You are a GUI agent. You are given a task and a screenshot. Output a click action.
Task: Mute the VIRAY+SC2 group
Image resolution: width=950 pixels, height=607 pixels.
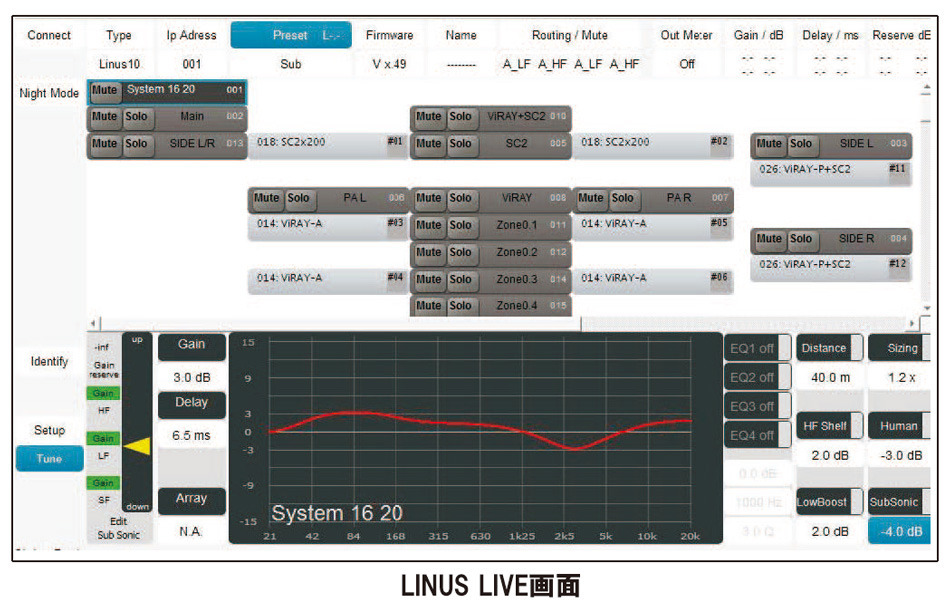[x=428, y=117]
